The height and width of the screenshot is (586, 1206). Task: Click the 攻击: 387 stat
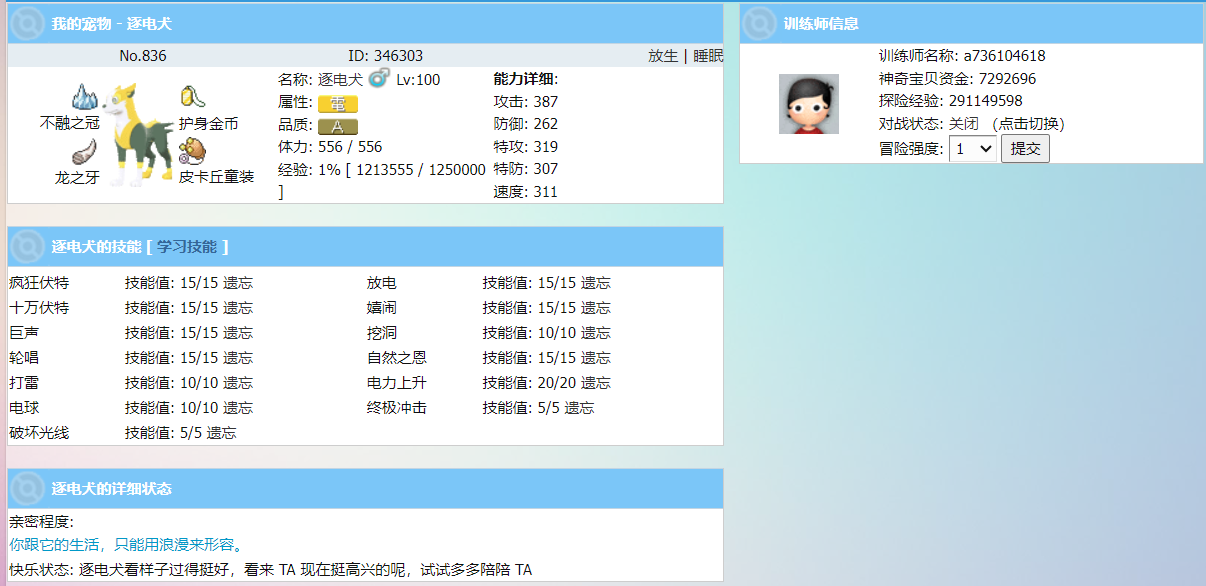(526, 102)
